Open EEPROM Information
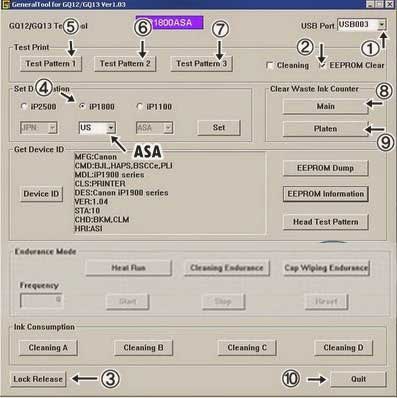397x398 pixels. click(x=325, y=194)
